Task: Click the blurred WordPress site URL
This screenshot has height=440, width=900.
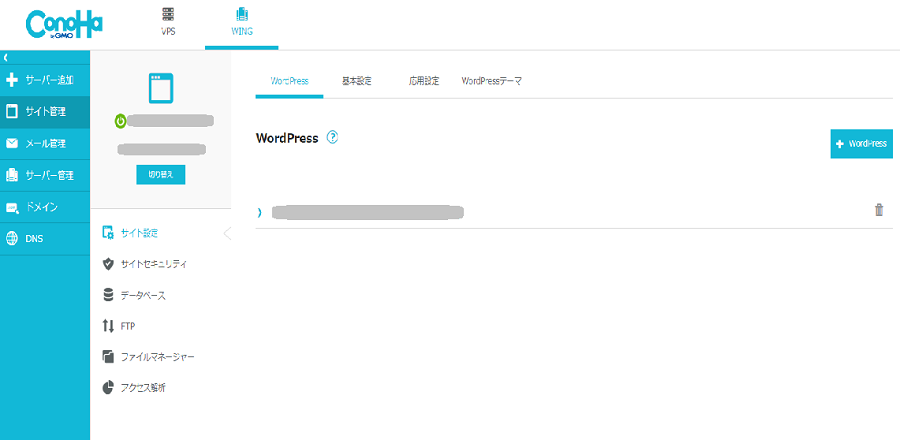Action: 367,212
